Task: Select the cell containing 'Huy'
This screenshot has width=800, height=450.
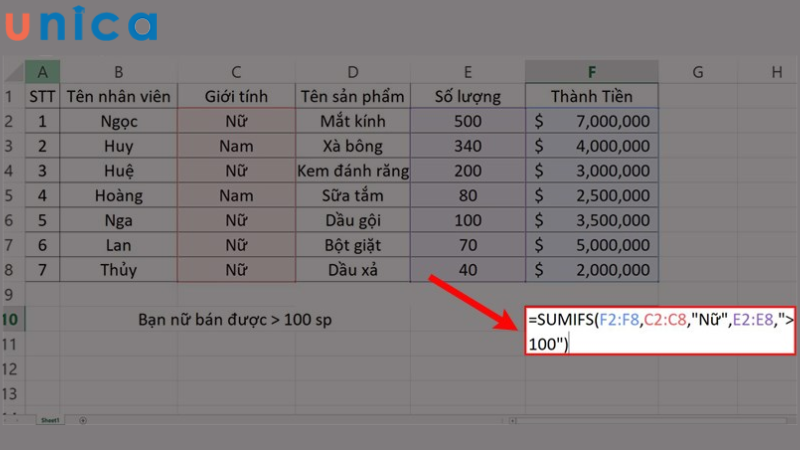Action: pos(118,146)
